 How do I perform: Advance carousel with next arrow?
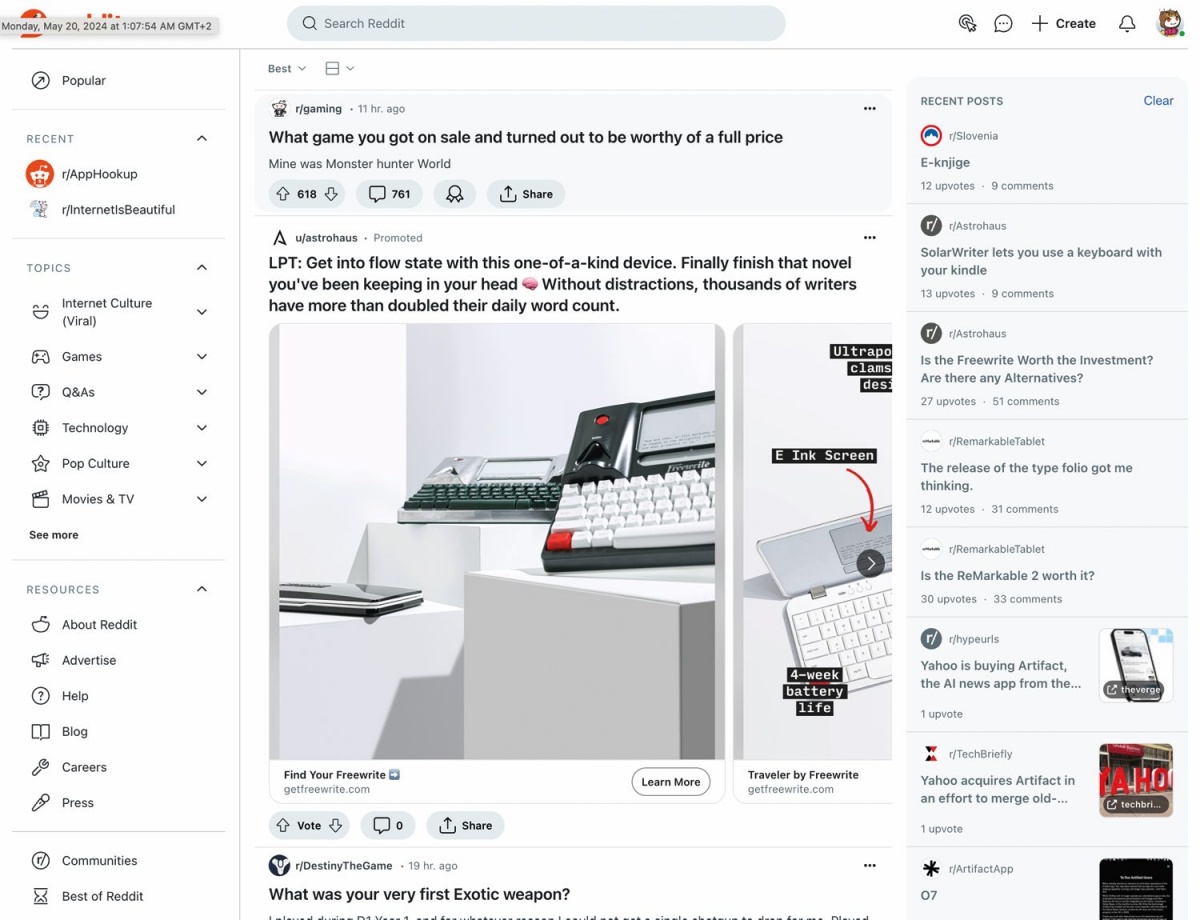tap(871, 563)
